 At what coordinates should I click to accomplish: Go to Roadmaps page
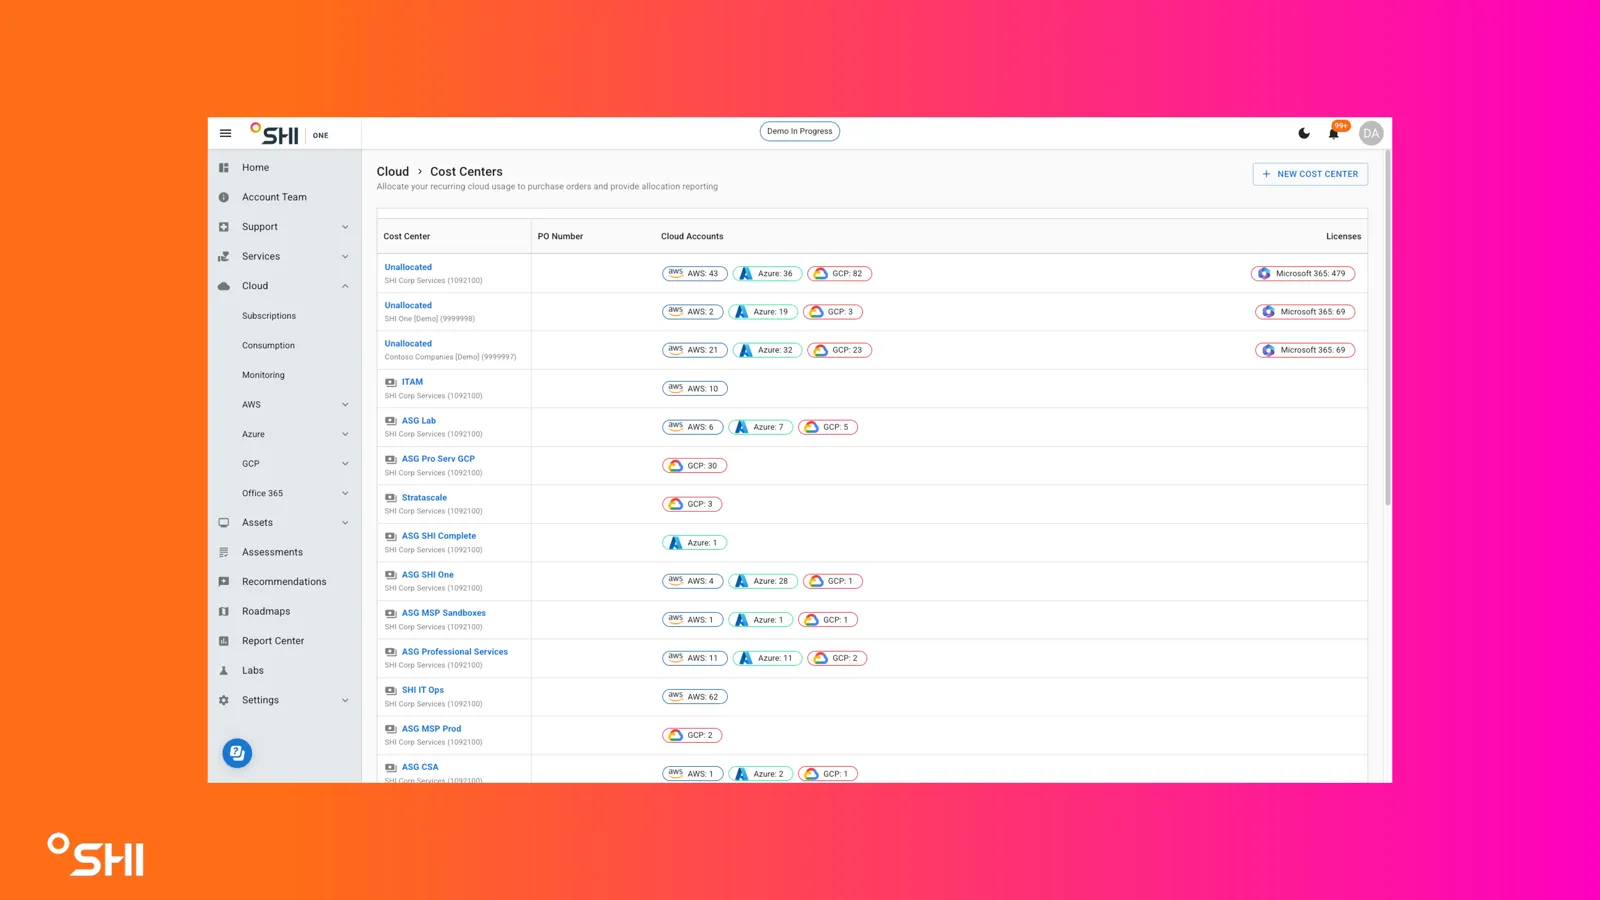click(266, 611)
